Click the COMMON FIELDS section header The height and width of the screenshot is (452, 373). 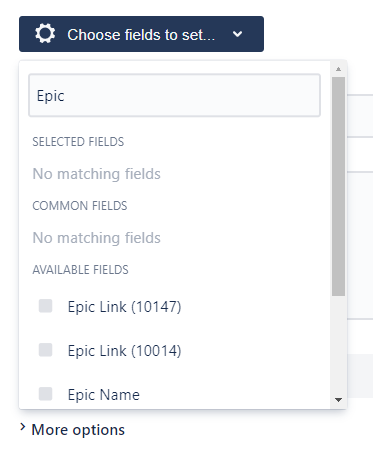point(80,206)
